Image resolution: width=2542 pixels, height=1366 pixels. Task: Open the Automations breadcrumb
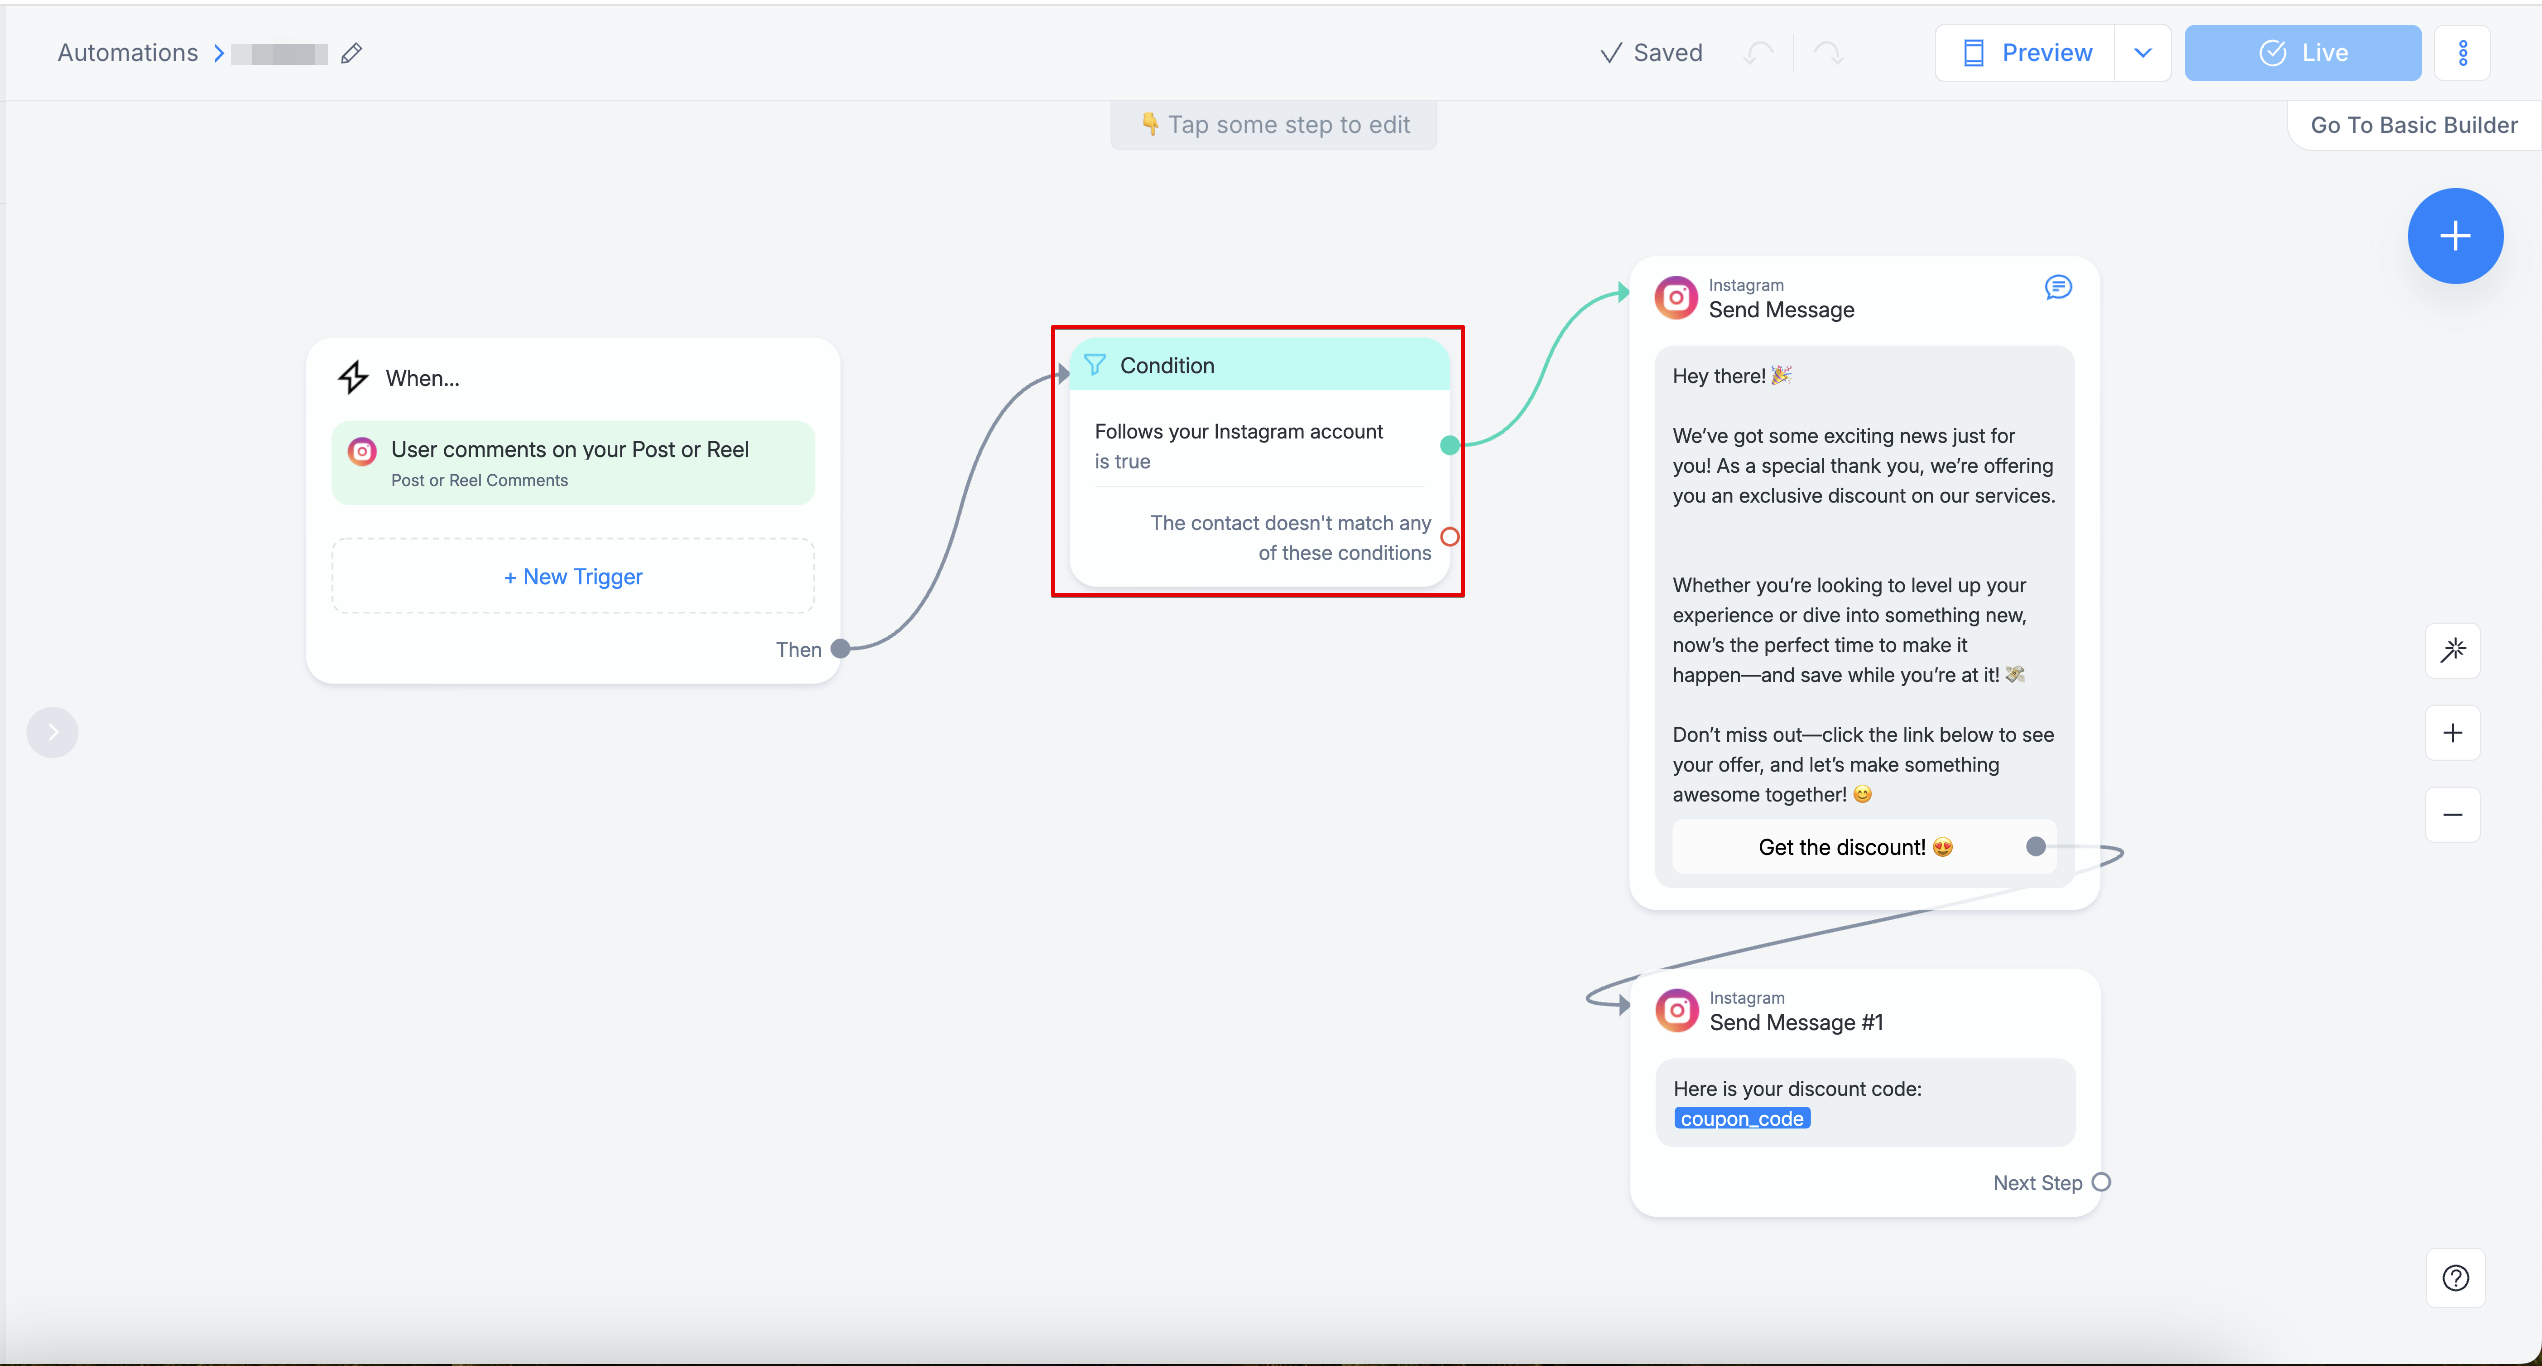click(x=128, y=53)
